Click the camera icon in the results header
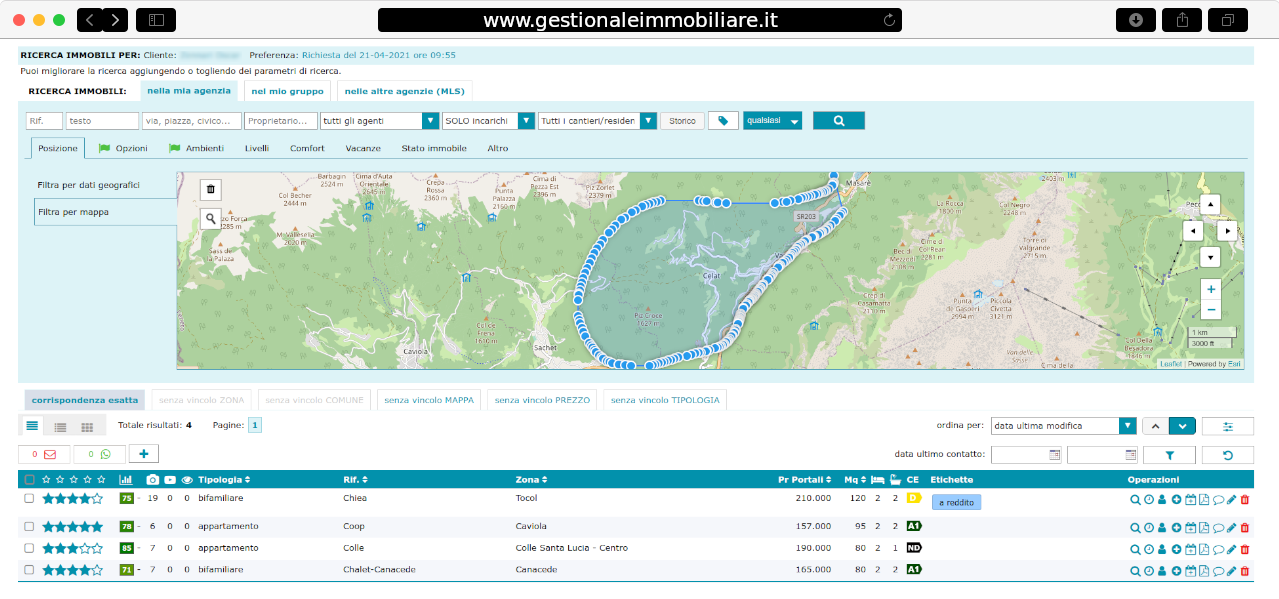 pos(152,479)
